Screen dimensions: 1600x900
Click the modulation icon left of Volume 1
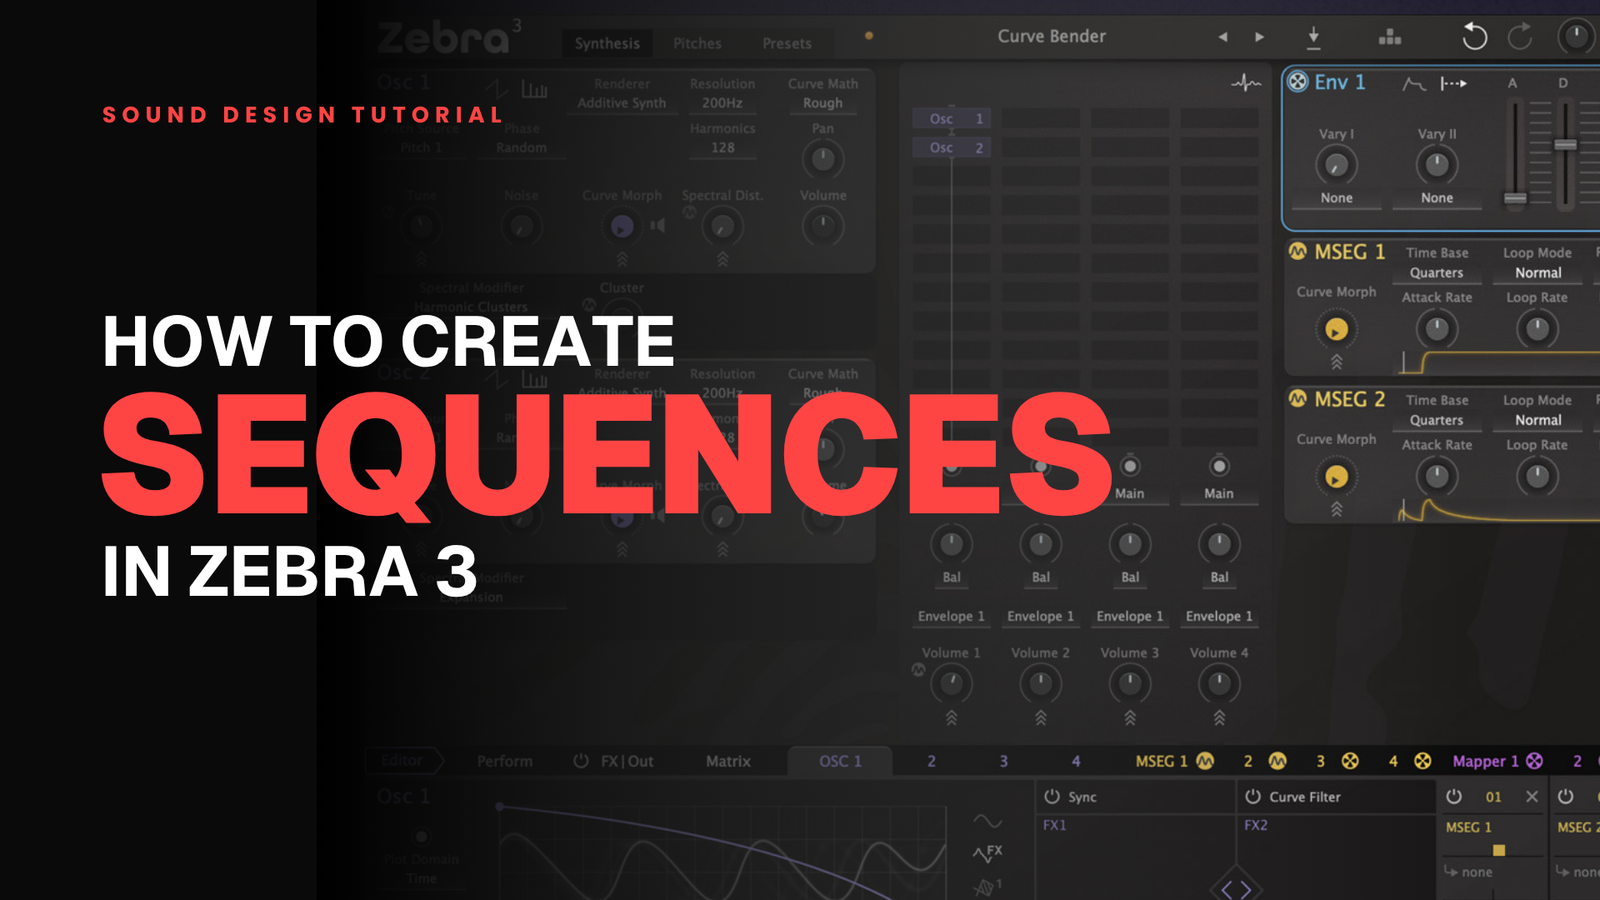point(918,670)
